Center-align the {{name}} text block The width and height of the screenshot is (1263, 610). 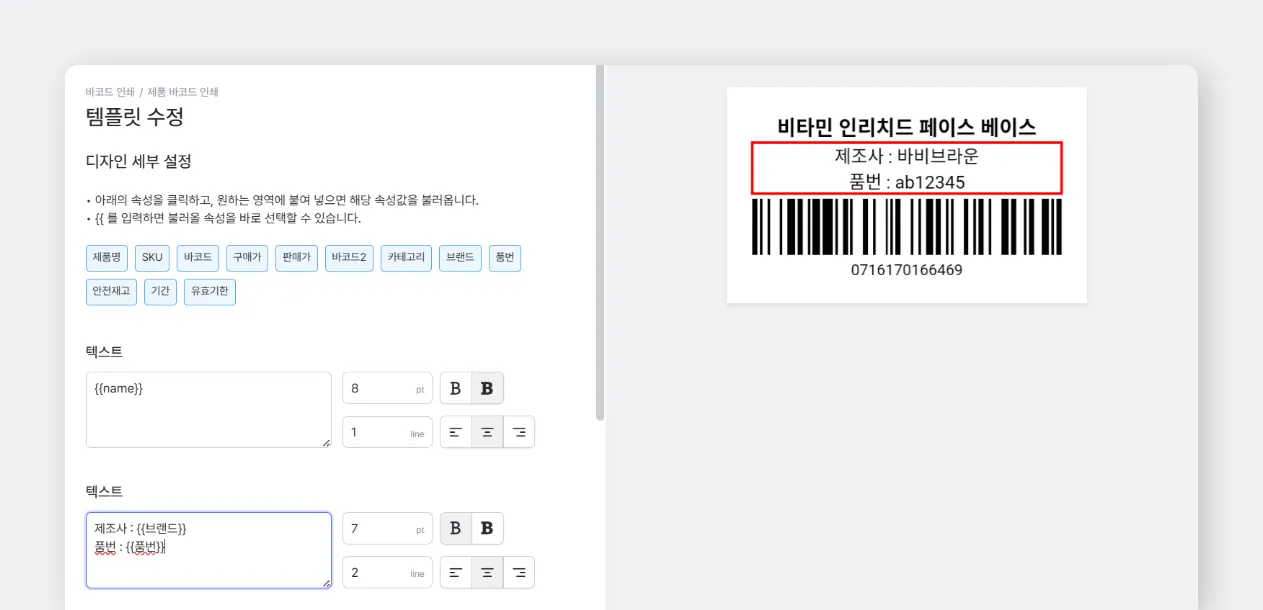pos(487,432)
